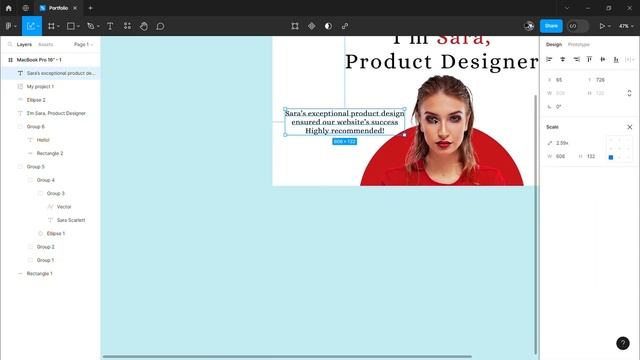Open the tab list chevron in title bar
Image resolution: width=640 pixels, height=360 pixels.
click(567, 8)
